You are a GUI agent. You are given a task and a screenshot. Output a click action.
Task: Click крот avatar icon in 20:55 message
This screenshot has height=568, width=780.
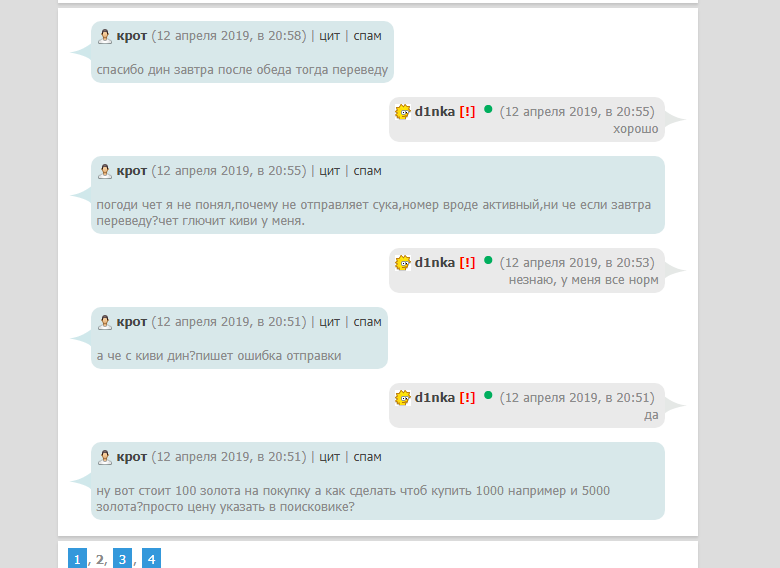pos(104,171)
